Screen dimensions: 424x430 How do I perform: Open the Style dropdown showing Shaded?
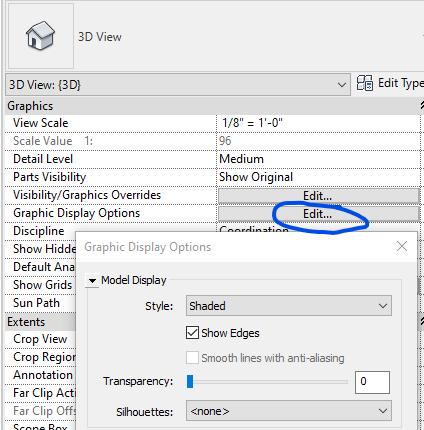tap(289, 306)
